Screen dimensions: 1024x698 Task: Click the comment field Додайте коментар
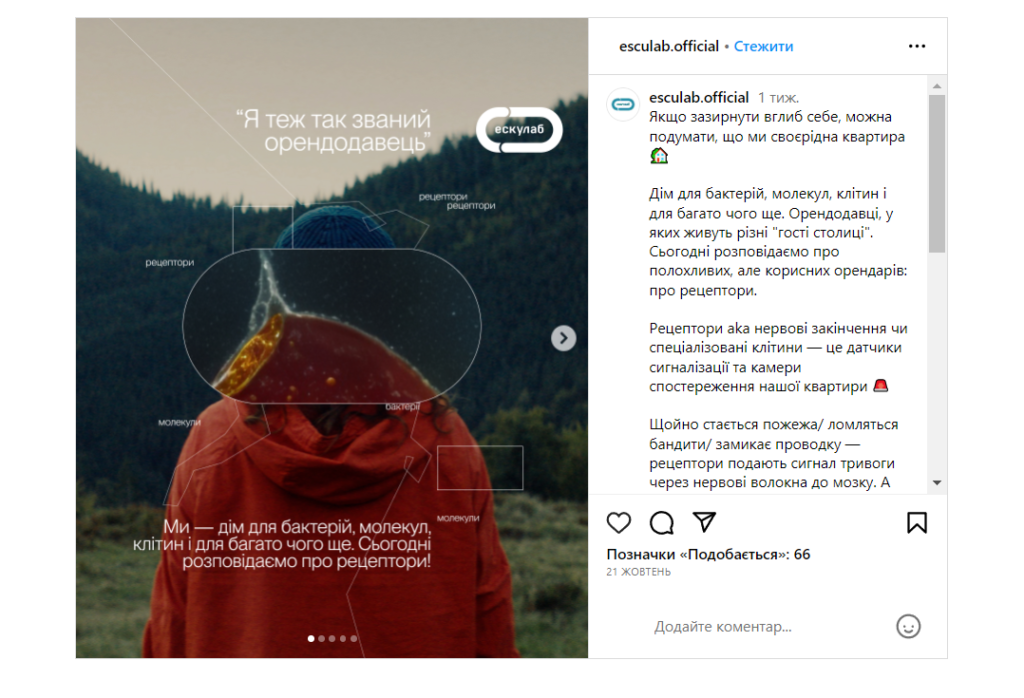coord(723,627)
